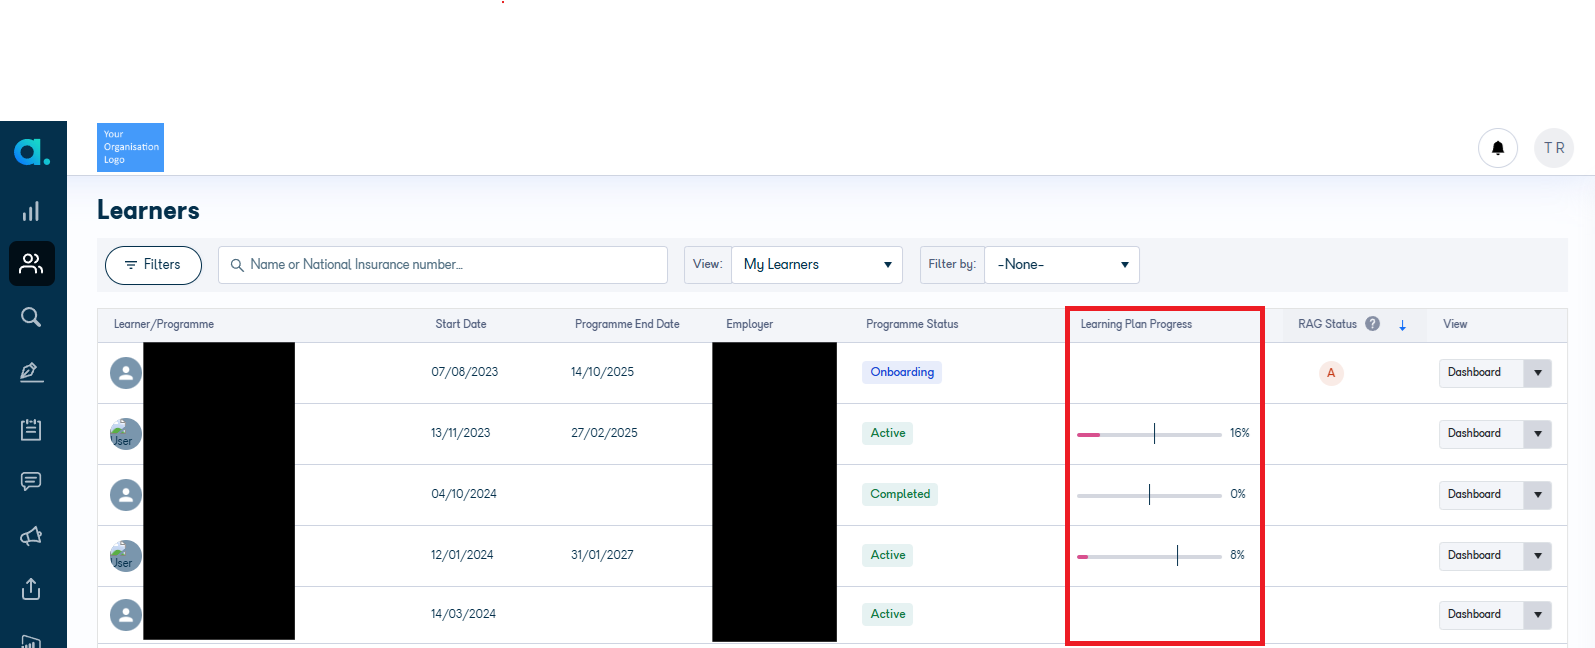
Task: Click the Your Organisation Logo image
Action: [130, 147]
